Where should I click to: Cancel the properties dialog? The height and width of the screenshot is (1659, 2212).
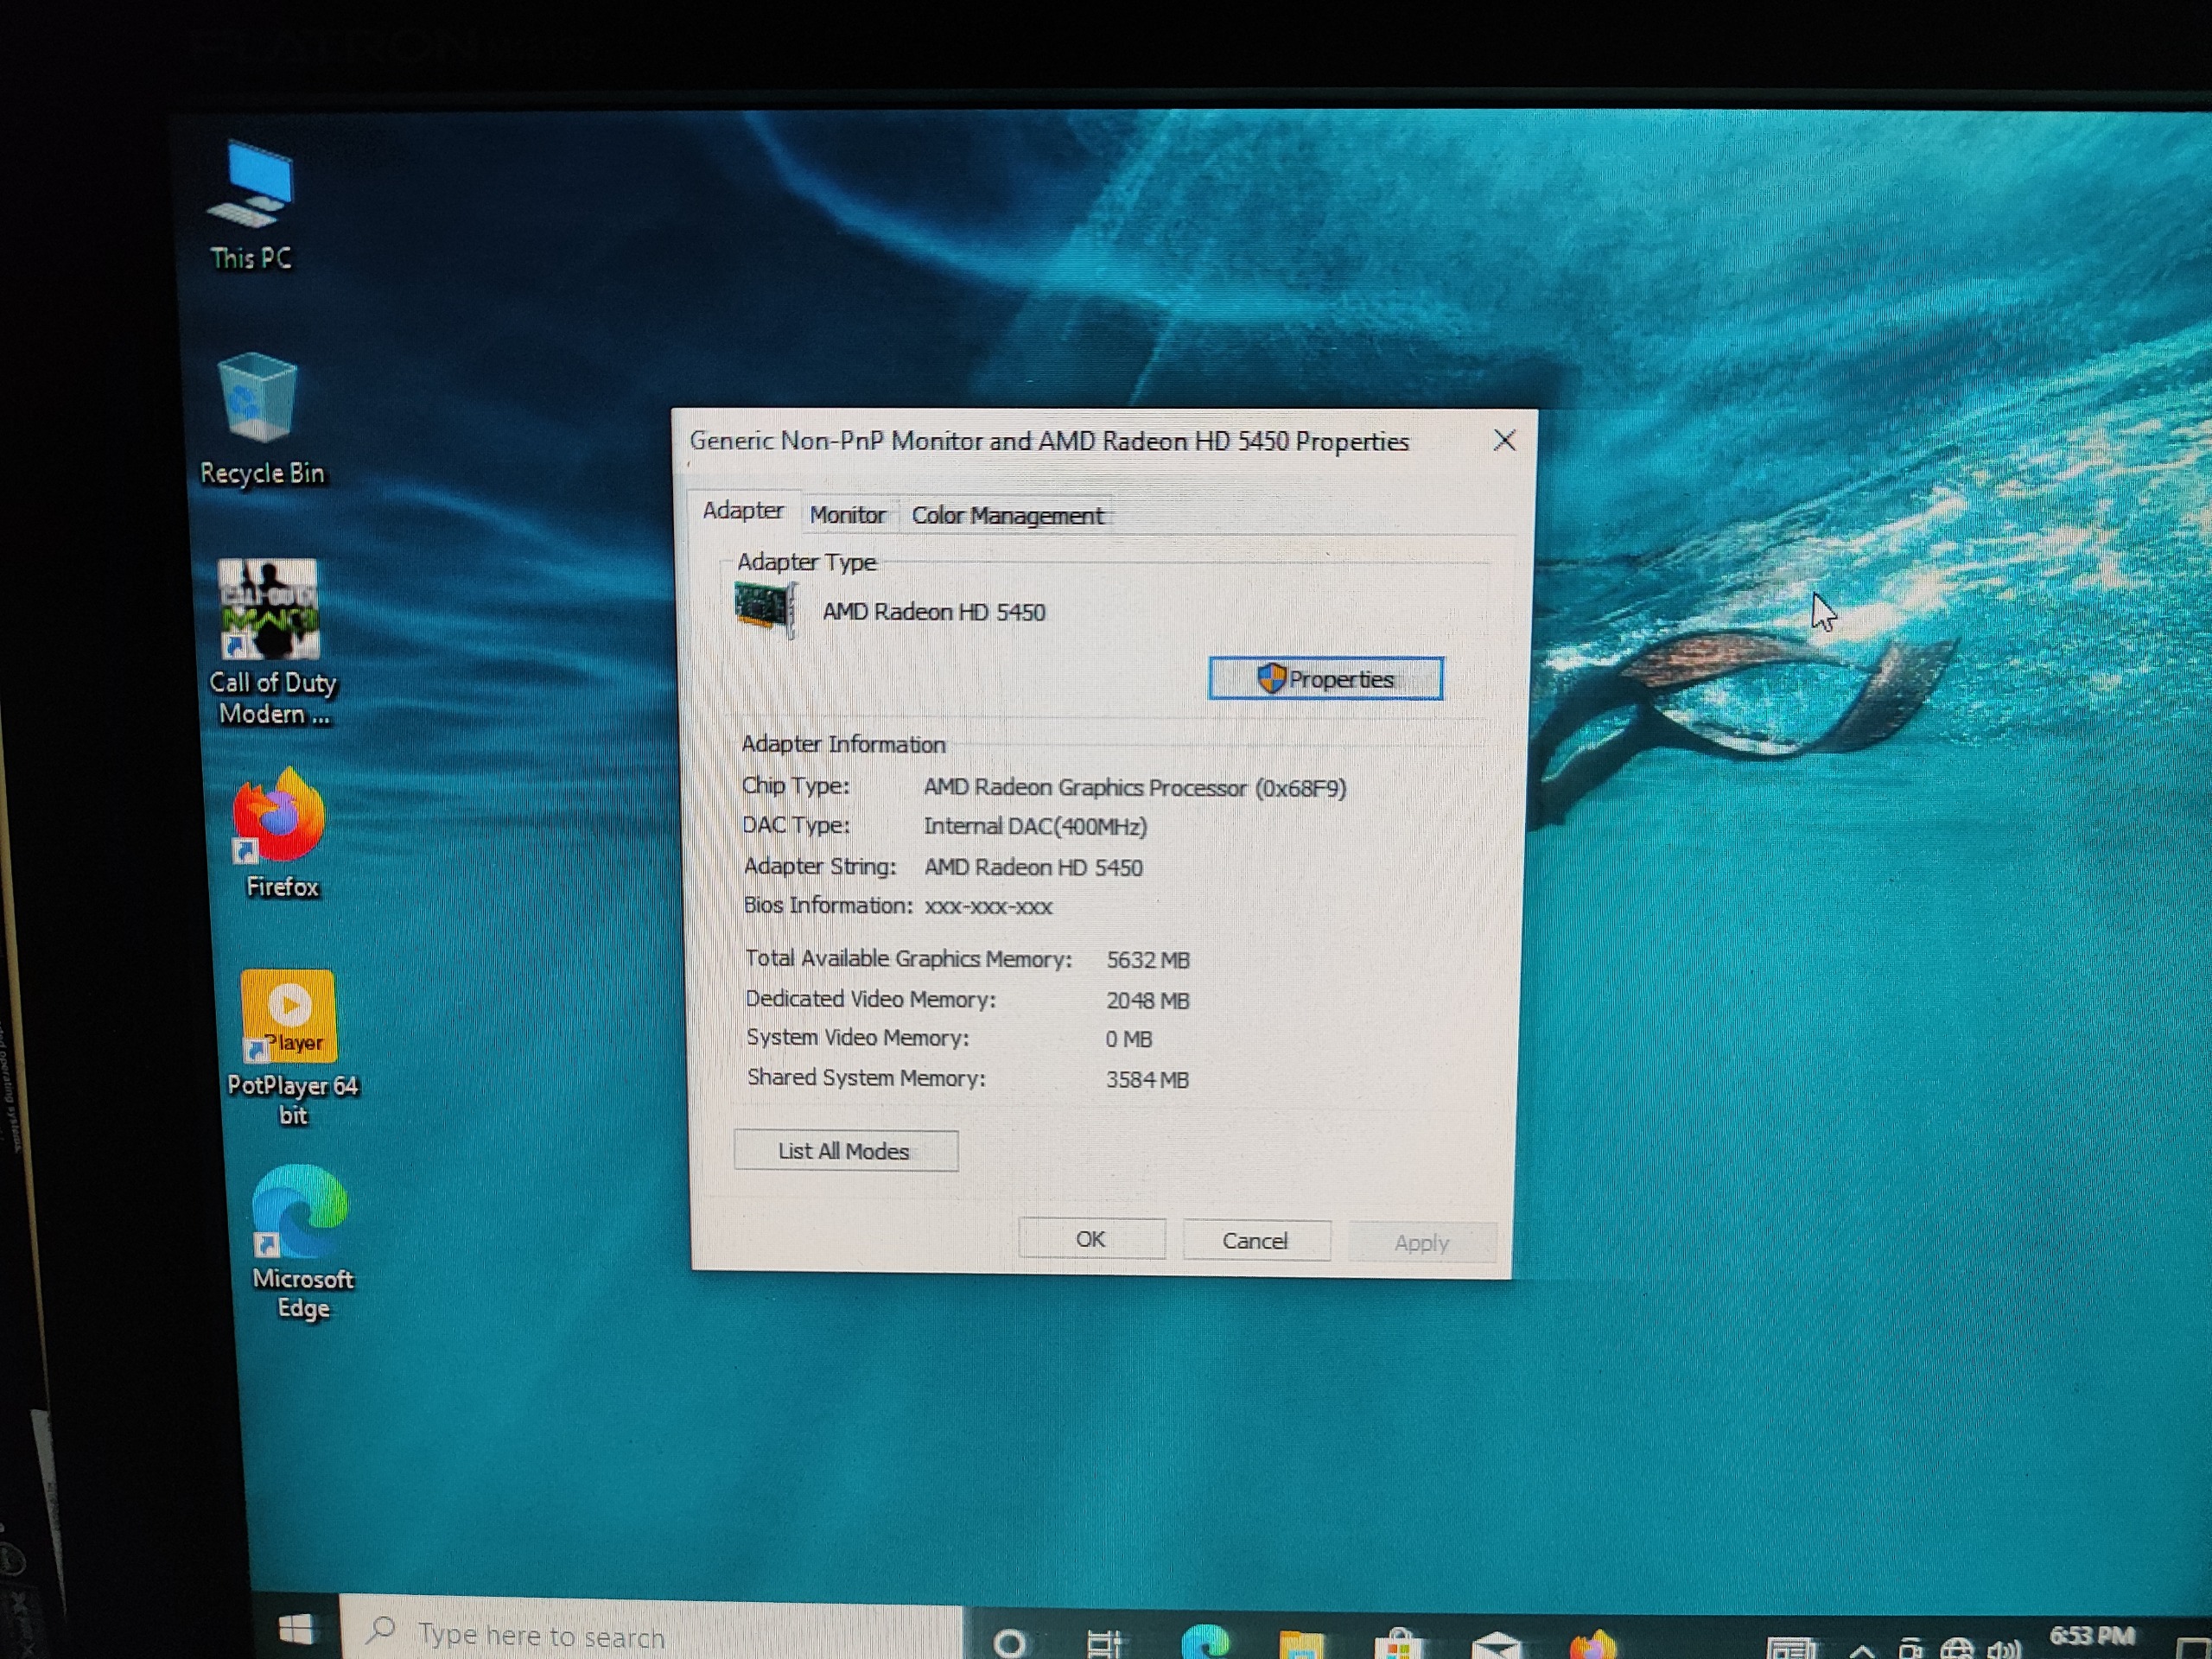1256,1241
